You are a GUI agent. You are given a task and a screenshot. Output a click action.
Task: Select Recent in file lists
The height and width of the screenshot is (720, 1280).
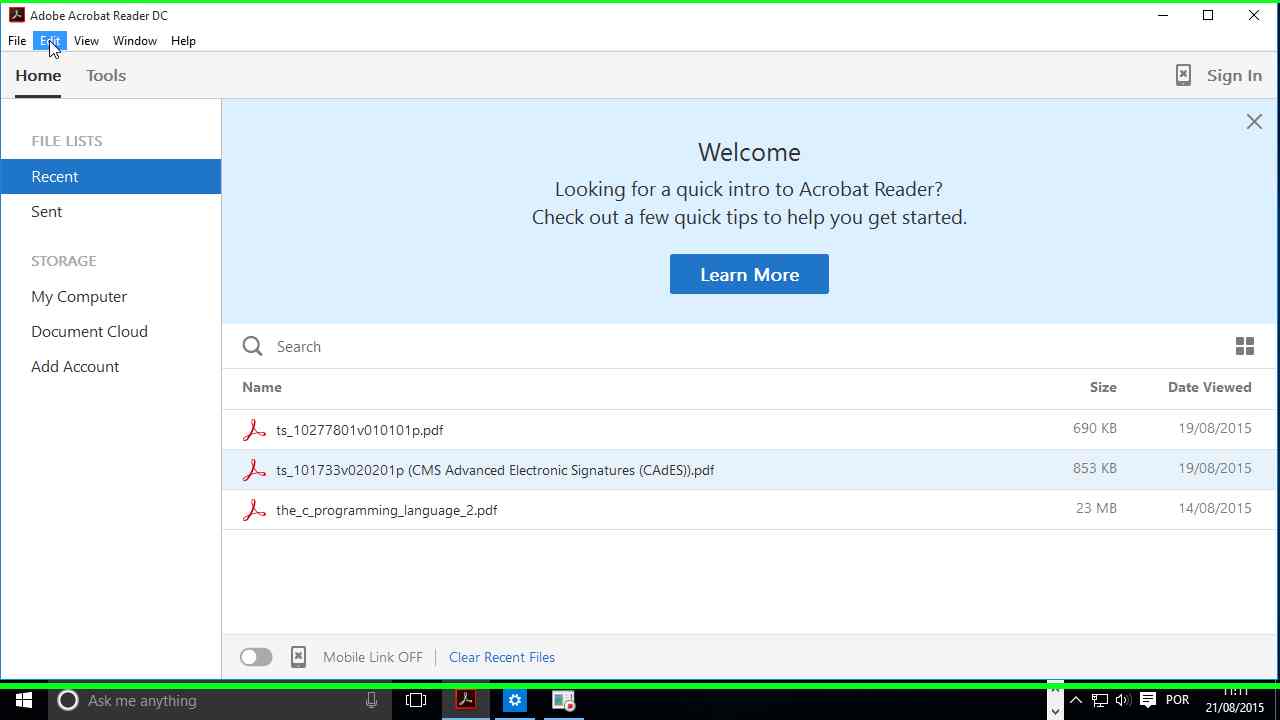111,176
